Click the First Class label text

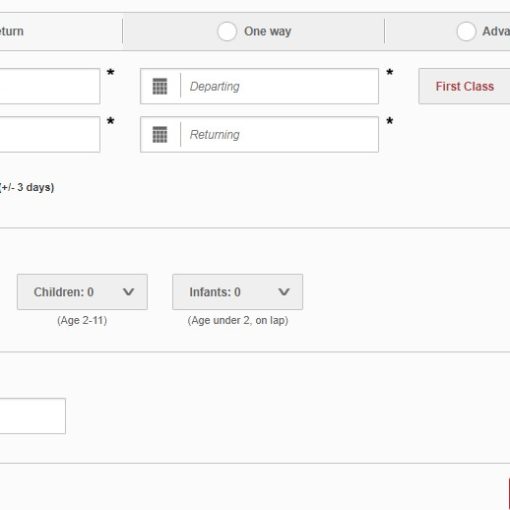point(465,86)
